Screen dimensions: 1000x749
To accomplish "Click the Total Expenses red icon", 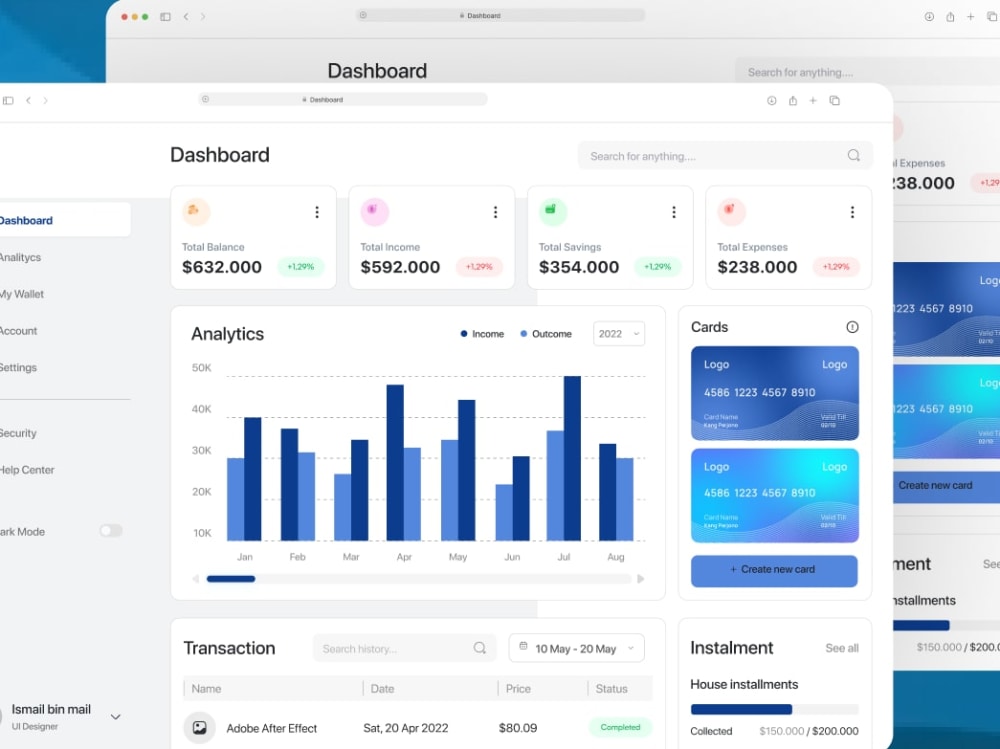I will (x=732, y=211).
